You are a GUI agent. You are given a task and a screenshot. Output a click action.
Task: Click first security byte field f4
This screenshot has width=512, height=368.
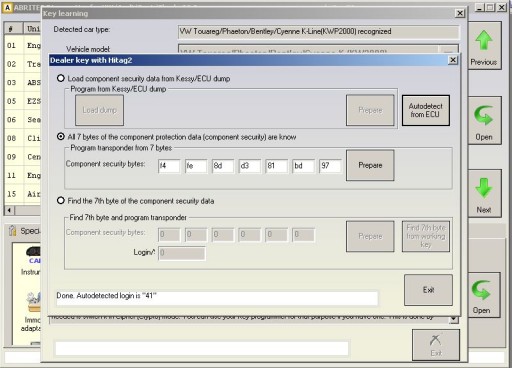169,166
